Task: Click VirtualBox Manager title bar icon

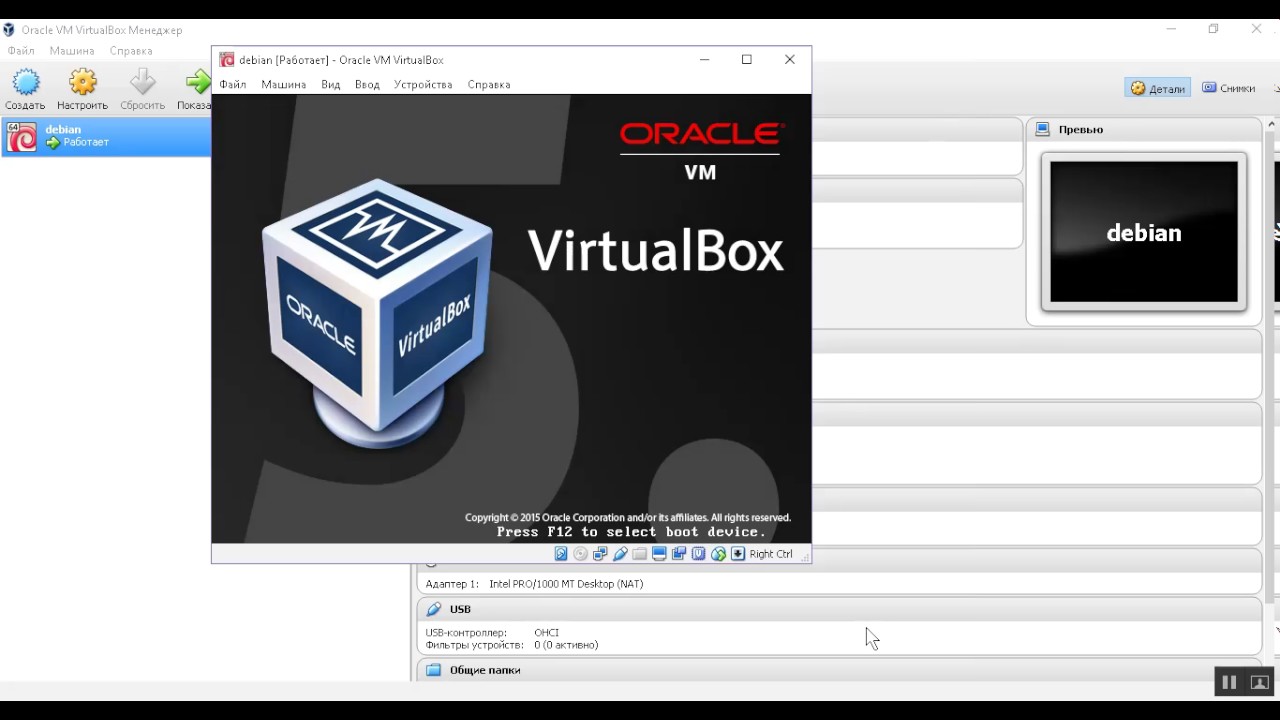Action: pyautogui.click(x=9, y=30)
